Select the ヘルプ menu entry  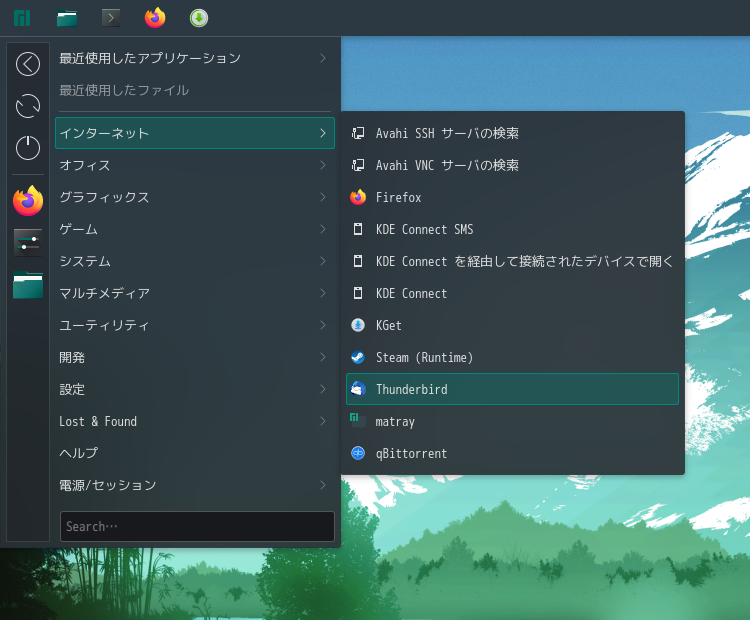point(195,453)
